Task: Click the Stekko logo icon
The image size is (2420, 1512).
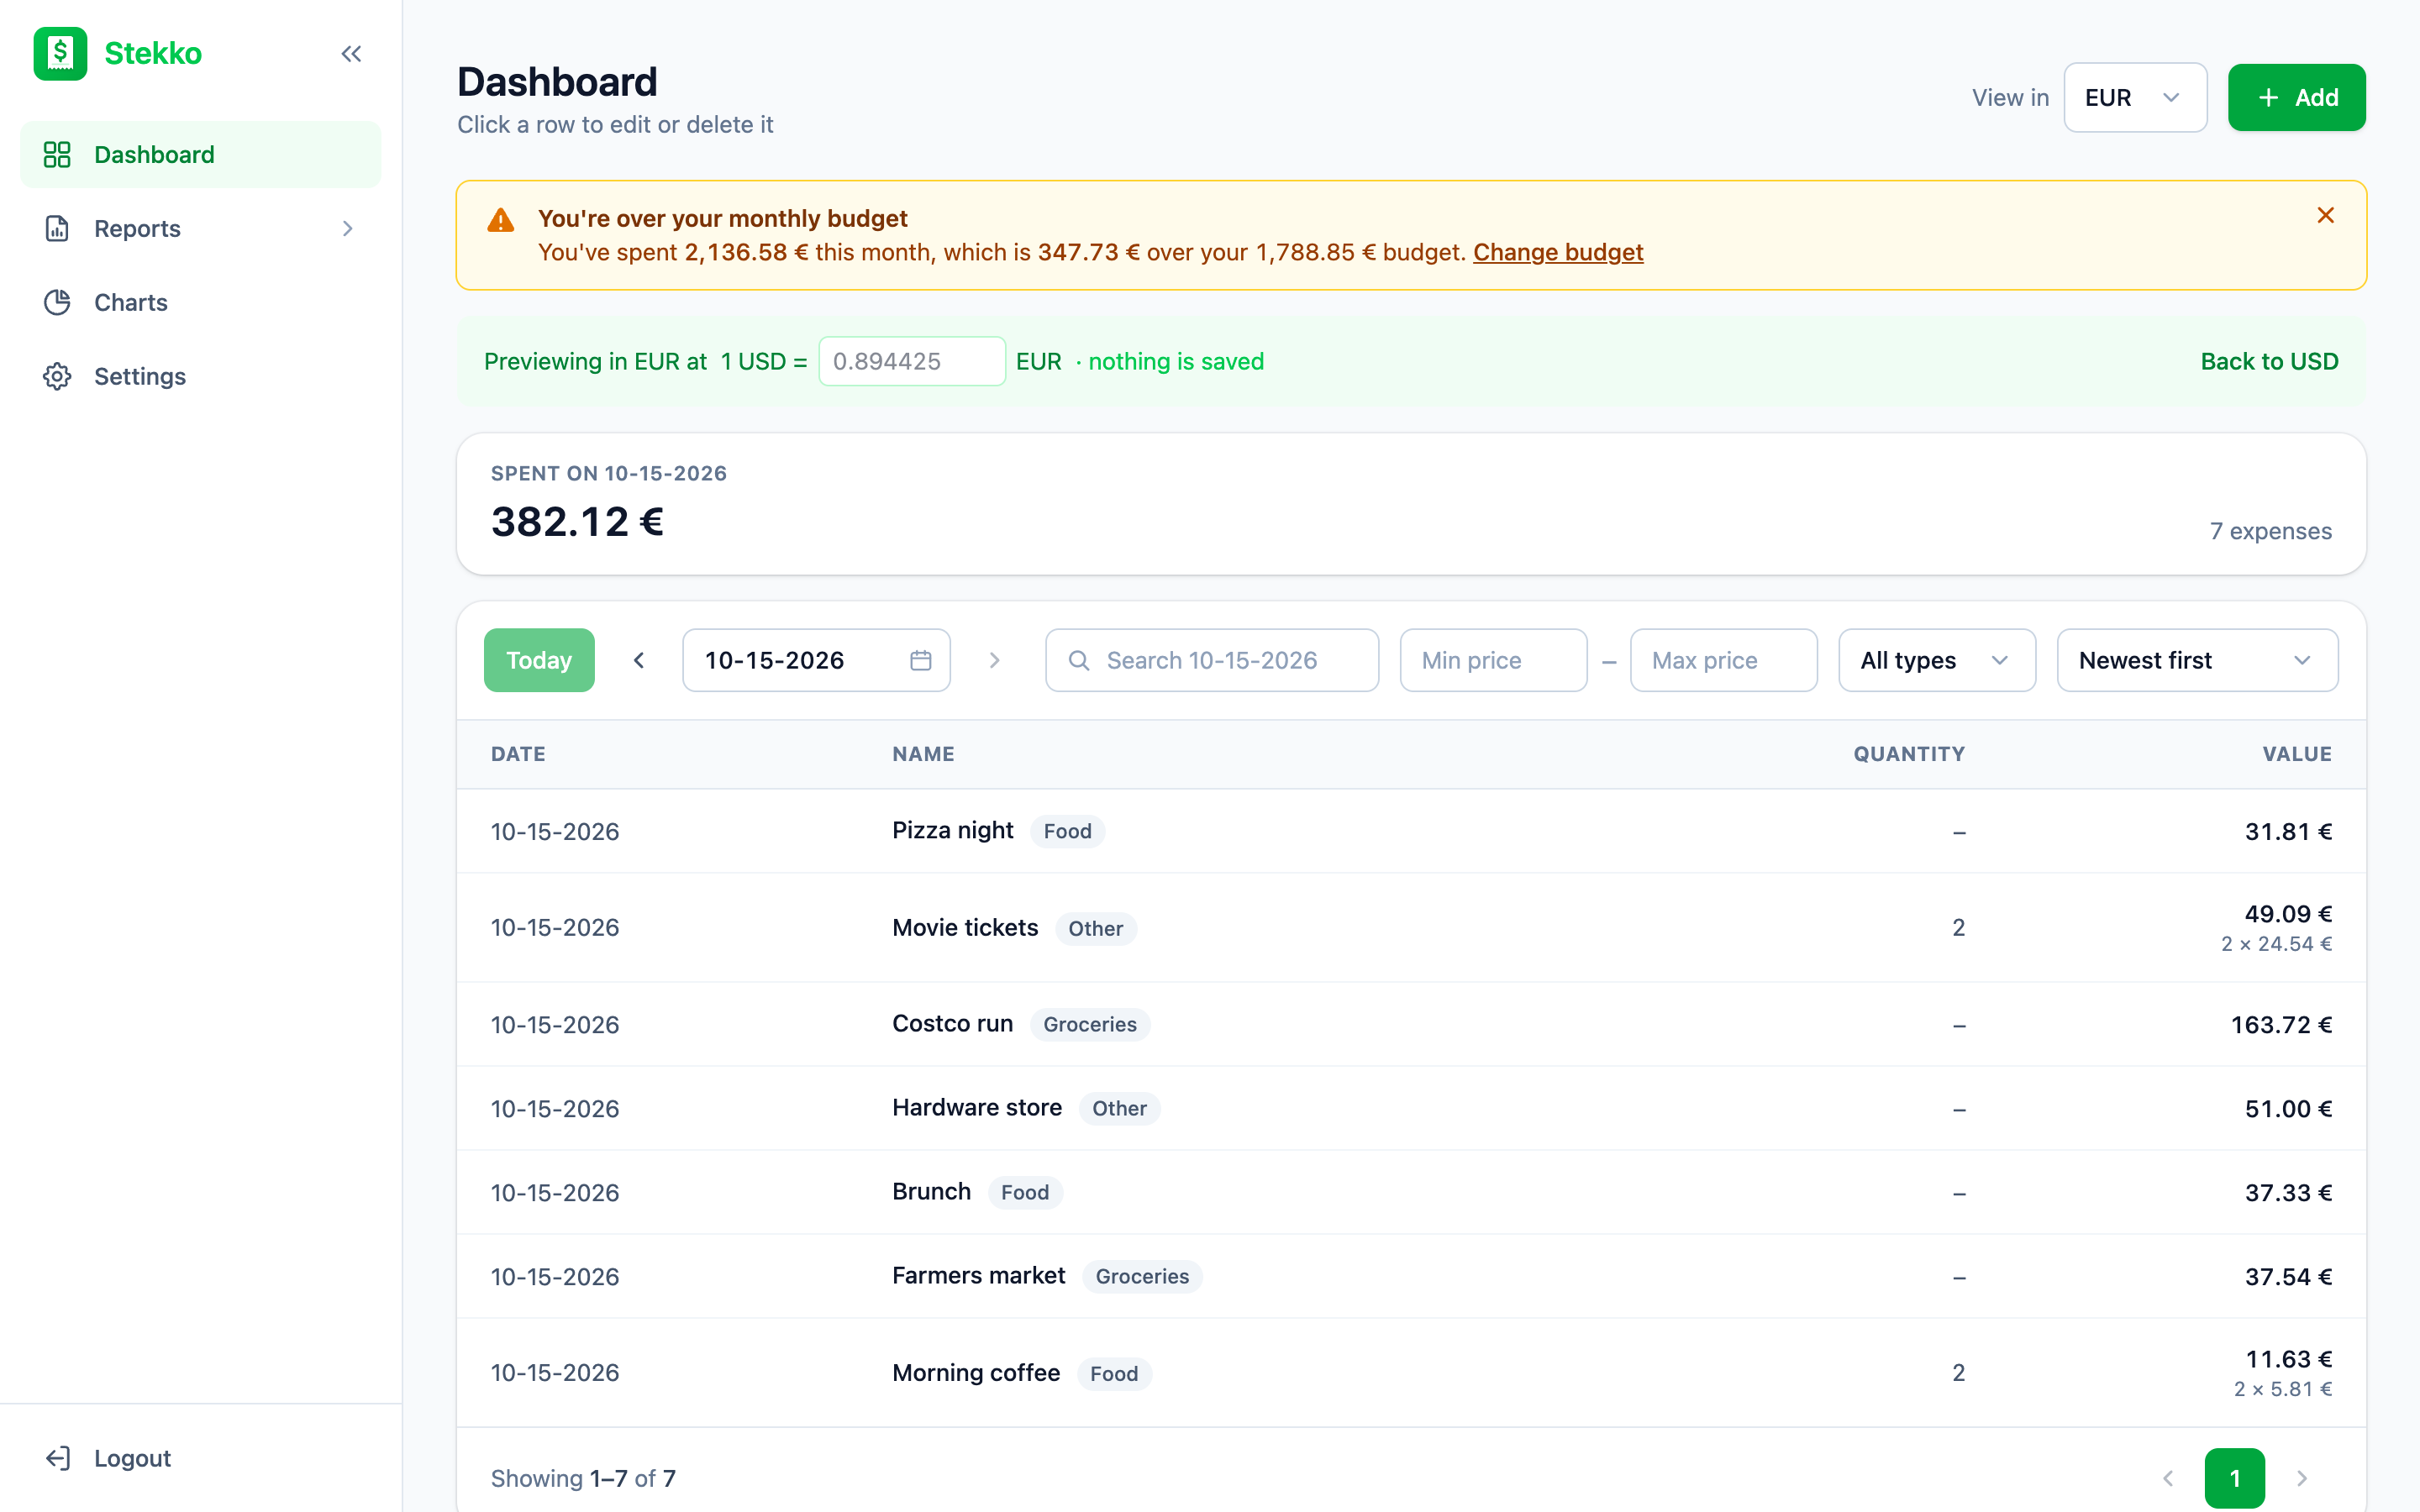Action: pyautogui.click(x=60, y=53)
